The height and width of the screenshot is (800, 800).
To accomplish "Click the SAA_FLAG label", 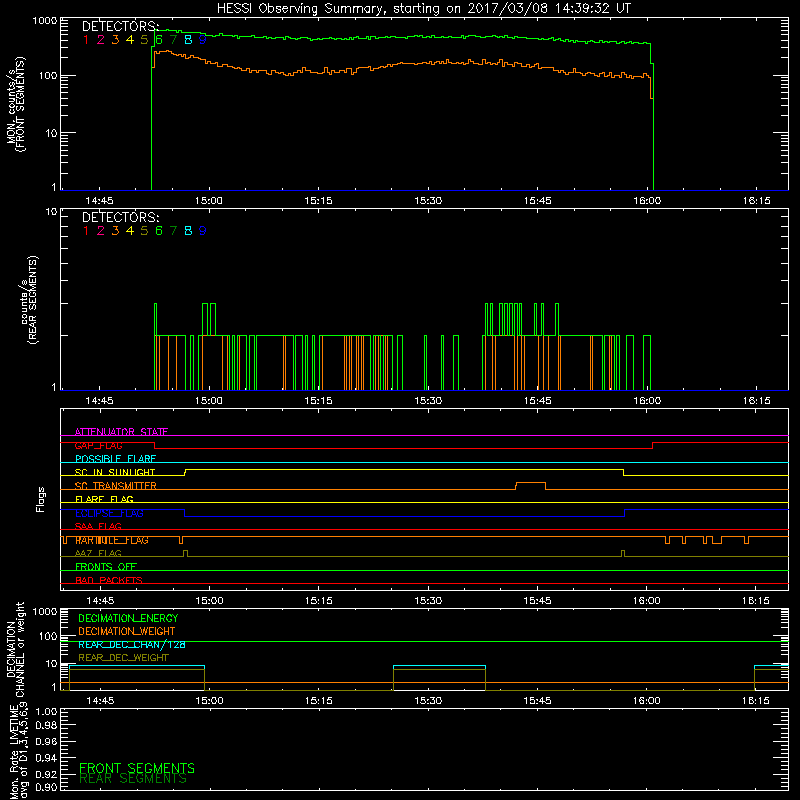I will 98,527.
